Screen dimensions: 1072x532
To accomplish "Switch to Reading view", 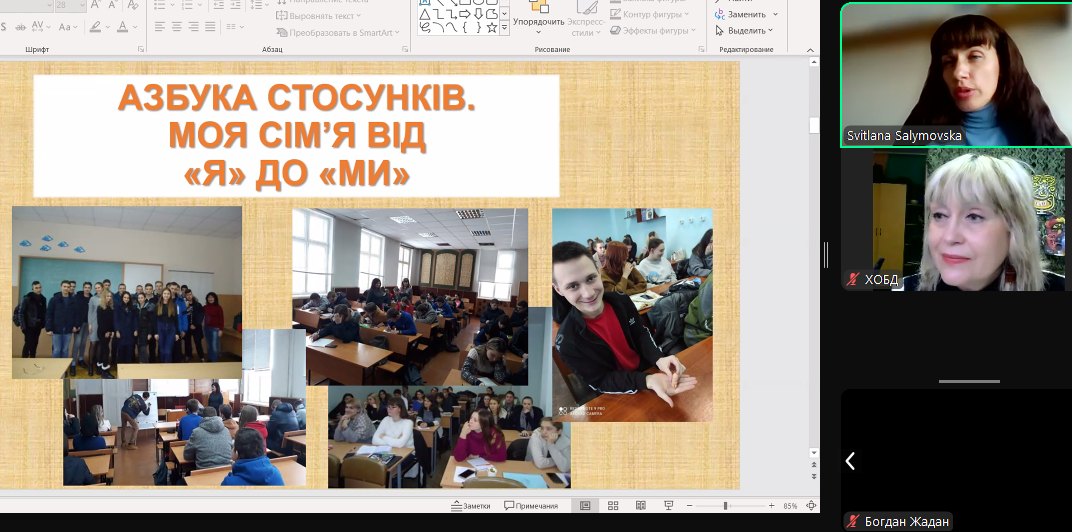I will 641,506.
